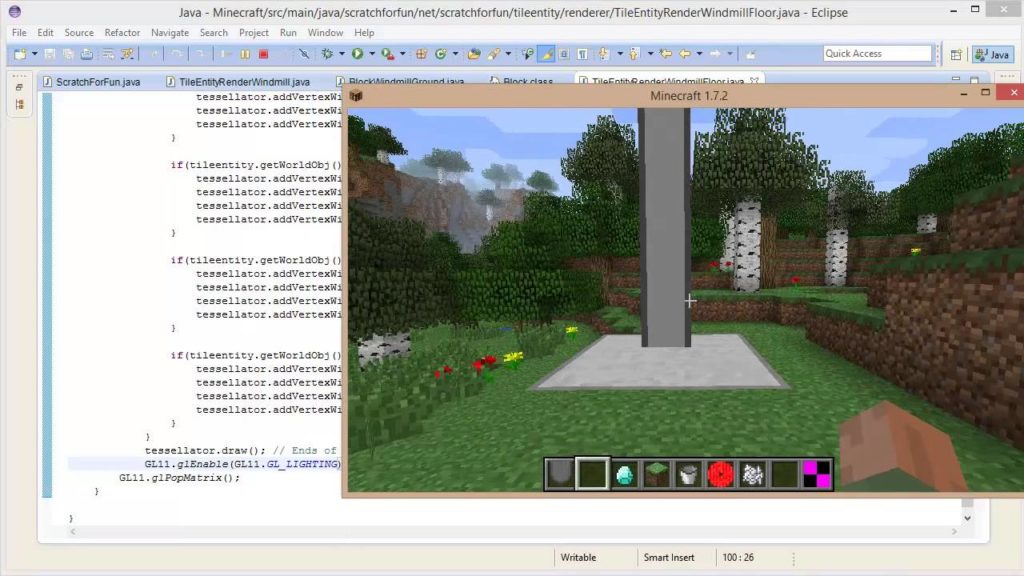Screen dimensions: 1024x576
Task: Open the Refactor menu
Action: pos(122,33)
